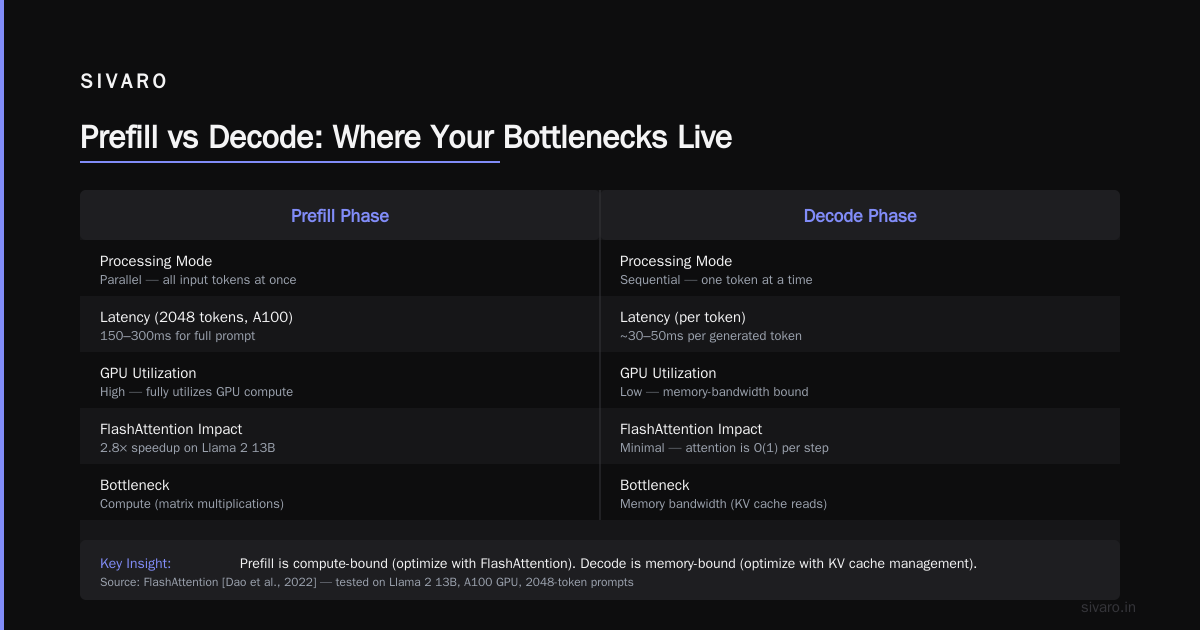This screenshot has width=1200, height=630.
Task: Click Prefill's GPU Utilization row
Action: 340,382
